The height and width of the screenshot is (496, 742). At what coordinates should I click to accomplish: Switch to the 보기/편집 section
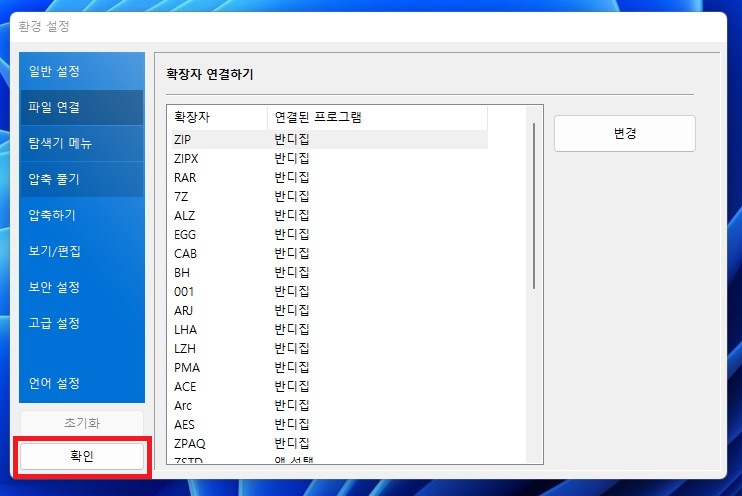tap(82, 251)
